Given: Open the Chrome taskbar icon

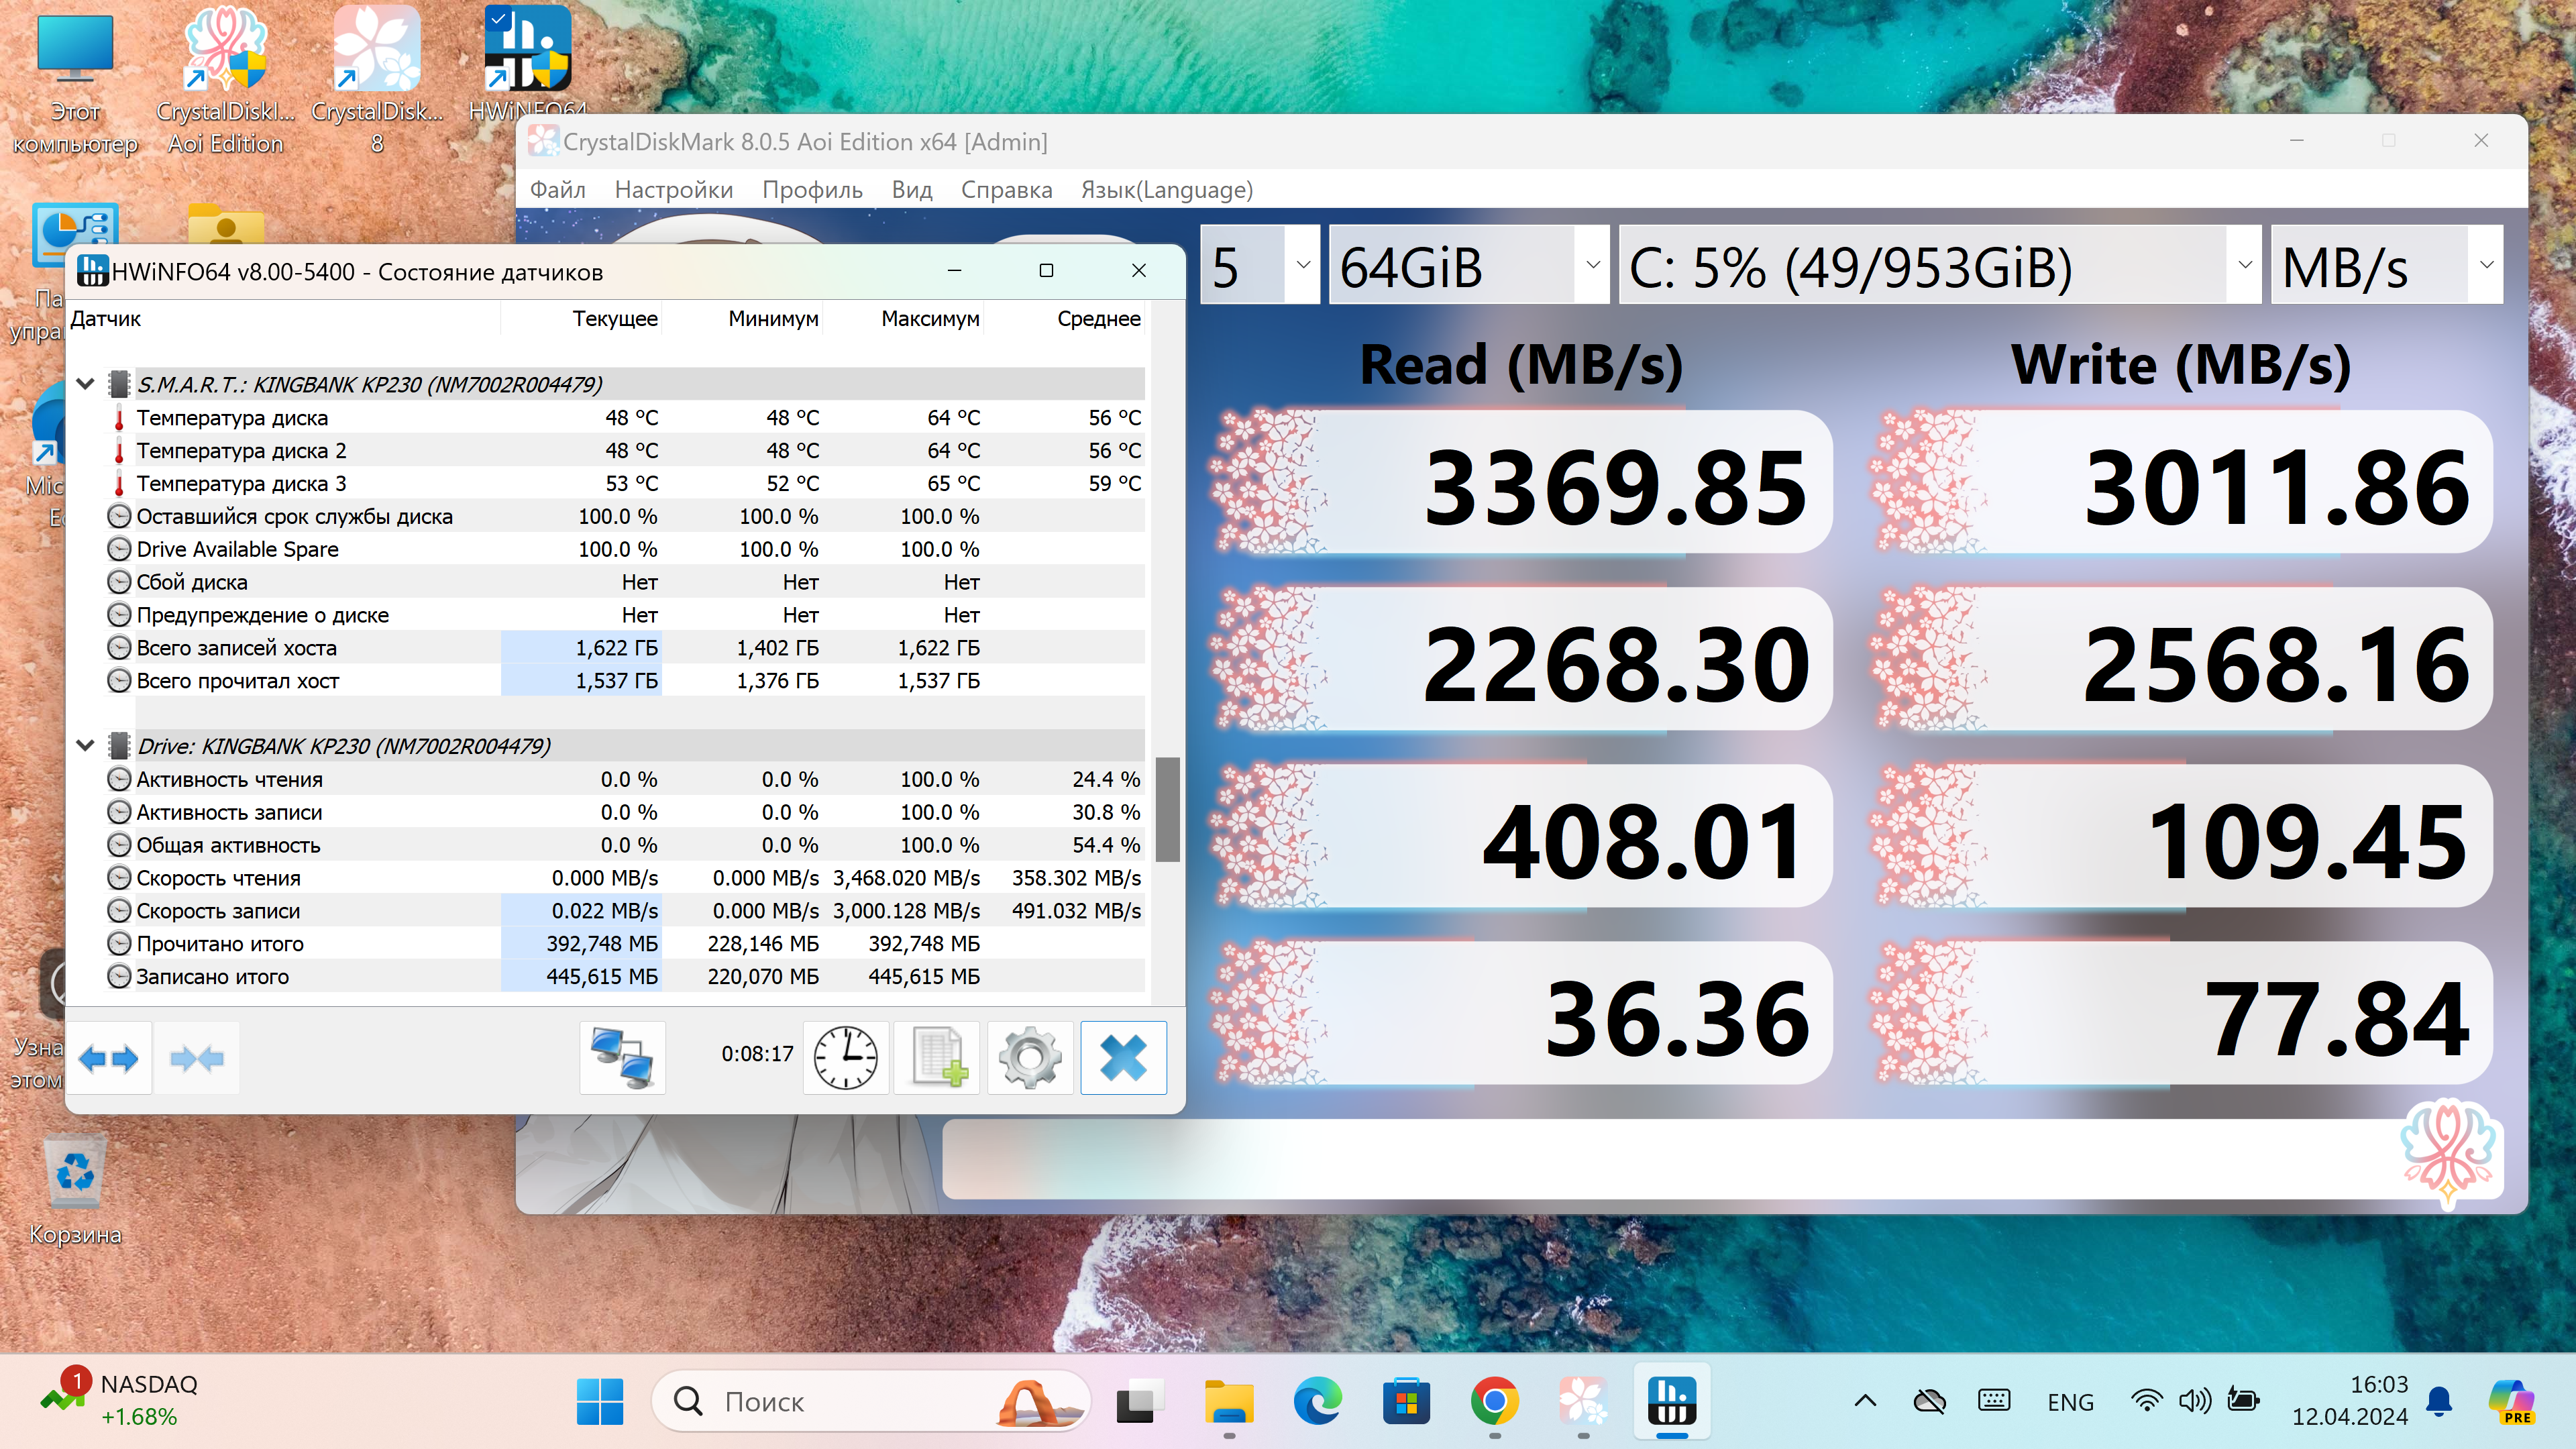Looking at the screenshot, I should click(x=1494, y=1402).
